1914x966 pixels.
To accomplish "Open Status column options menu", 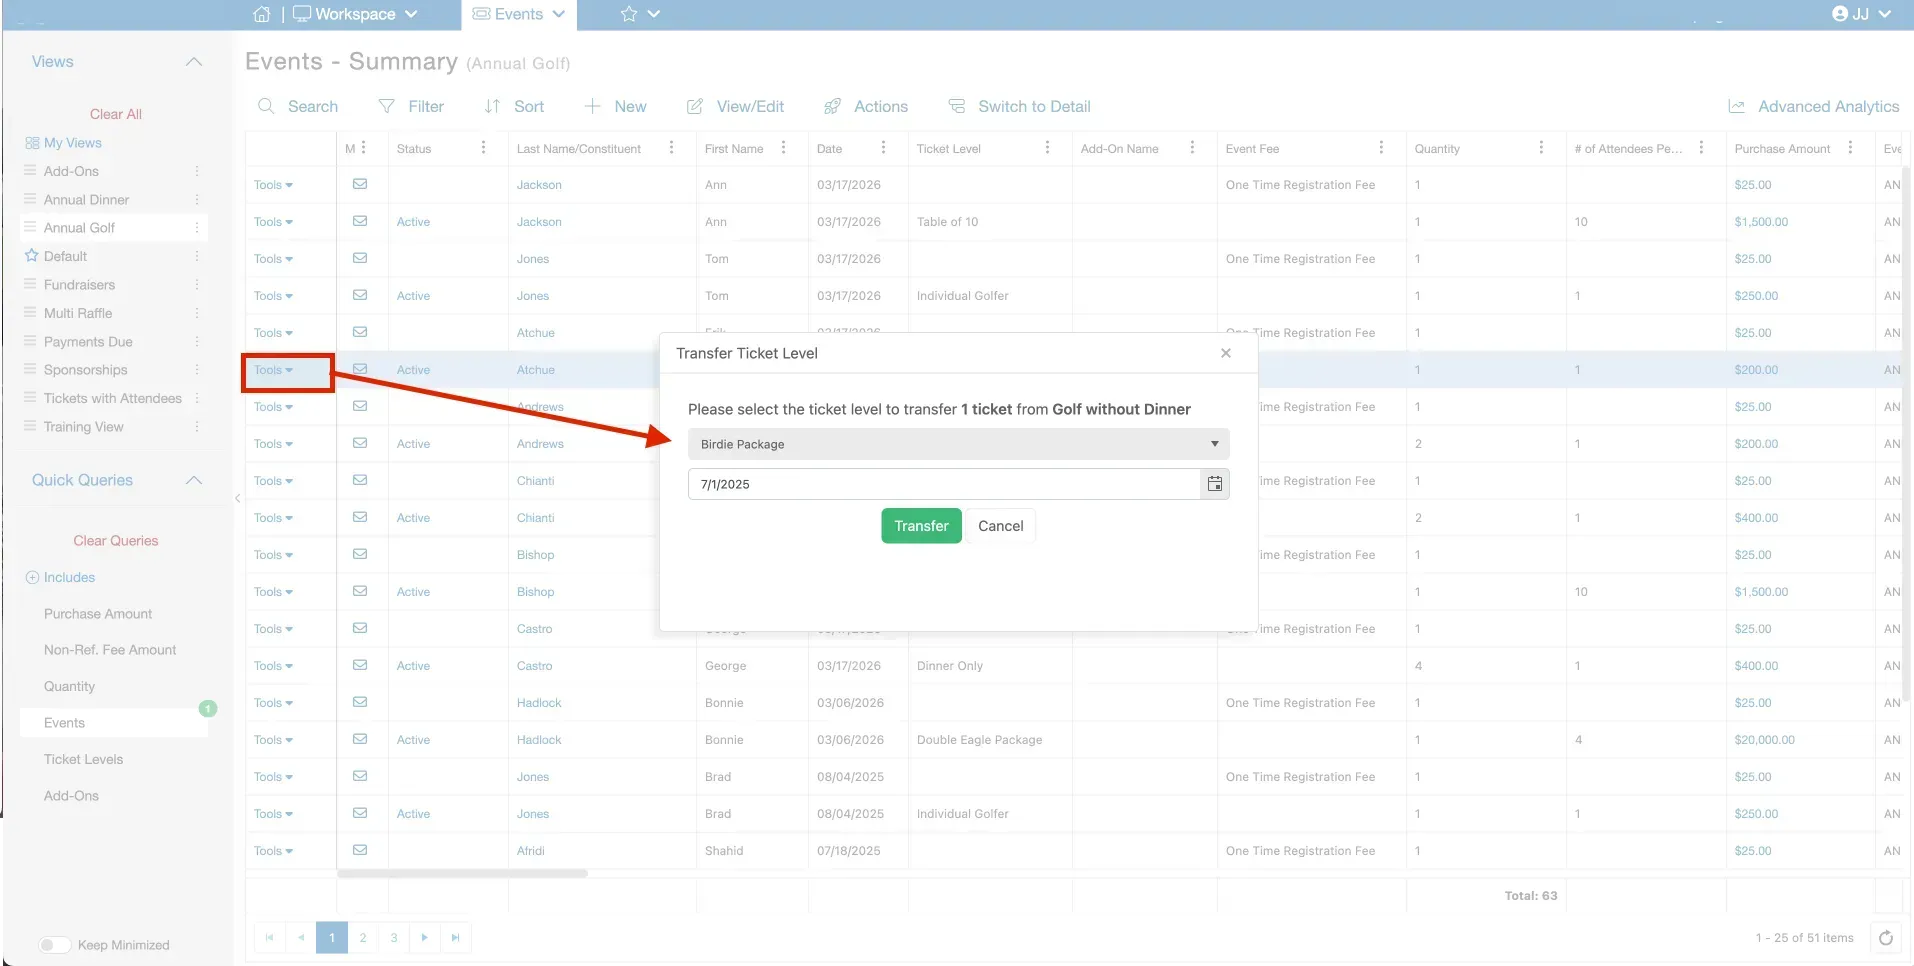I will [483, 148].
